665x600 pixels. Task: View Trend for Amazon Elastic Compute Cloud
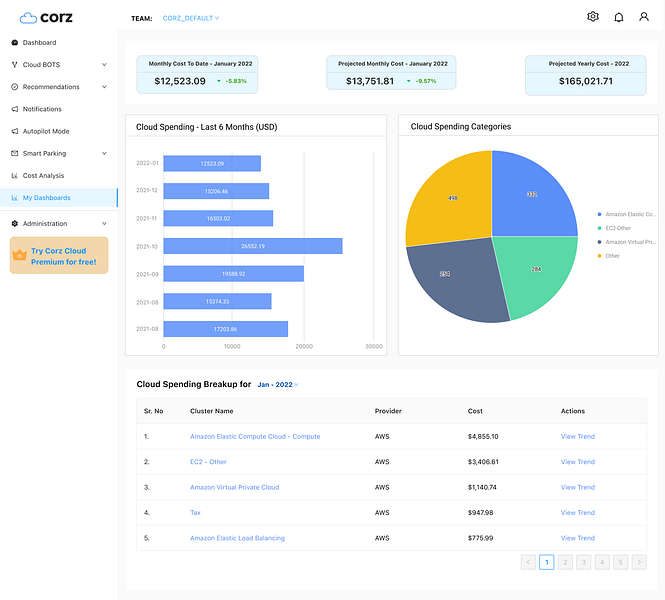[578, 436]
